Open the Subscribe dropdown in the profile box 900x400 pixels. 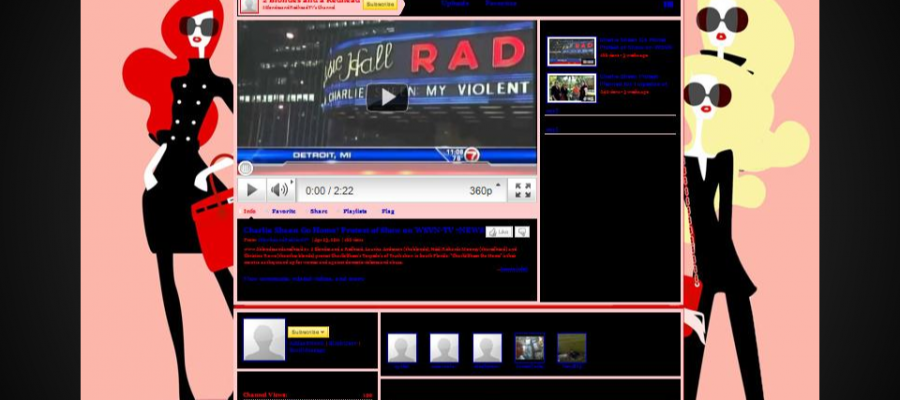[308, 332]
